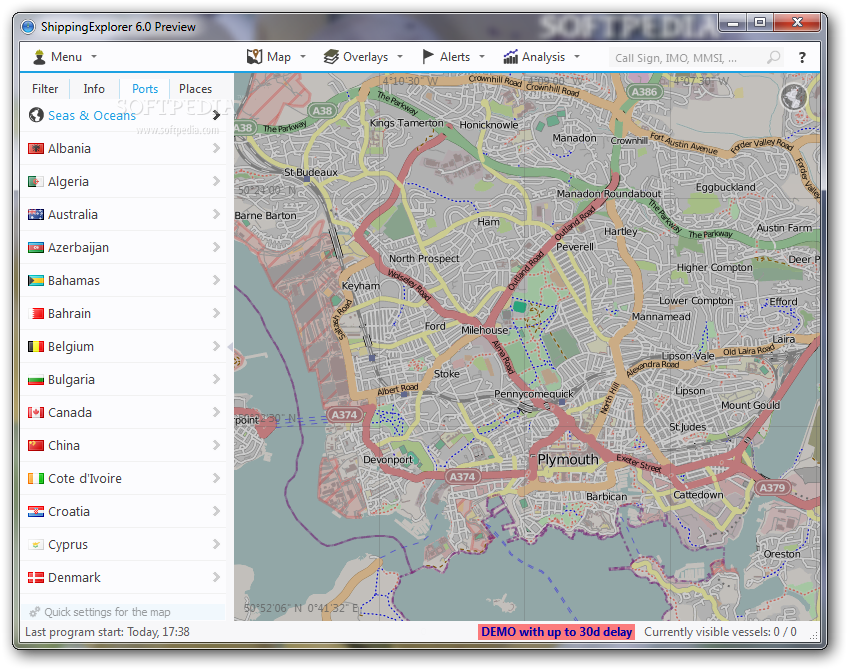Click the Overlays layers icon
Screen dimensions: 848x670
(x=331, y=57)
